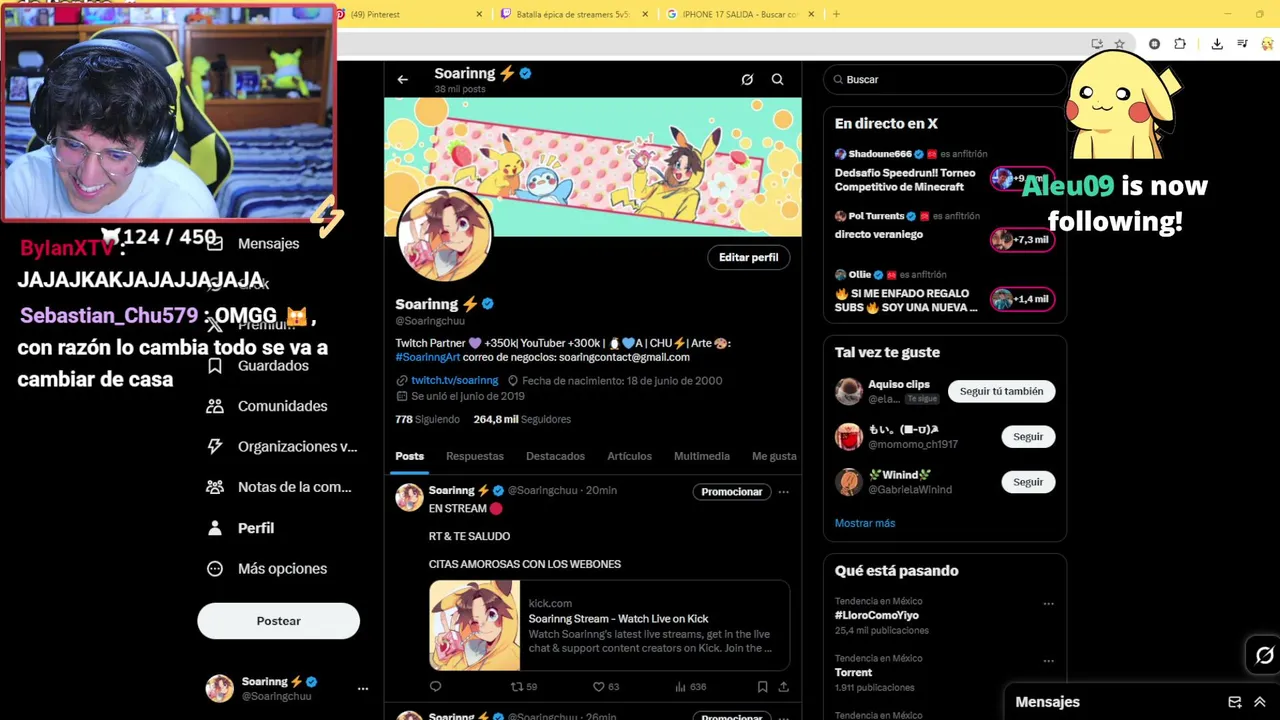The height and width of the screenshot is (720, 1280).
Task: Open the 264,8 mil Seguidores list
Action: click(522, 419)
